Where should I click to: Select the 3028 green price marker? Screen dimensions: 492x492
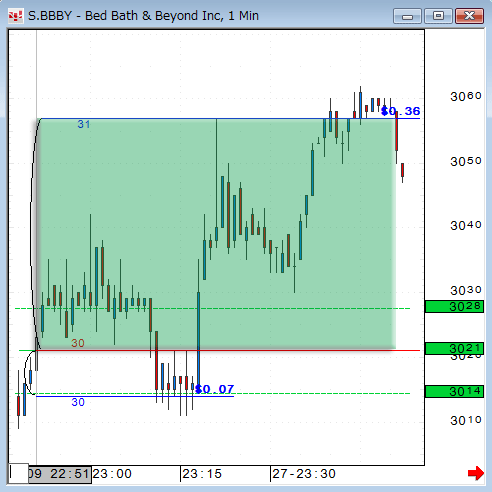pyautogui.click(x=454, y=306)
